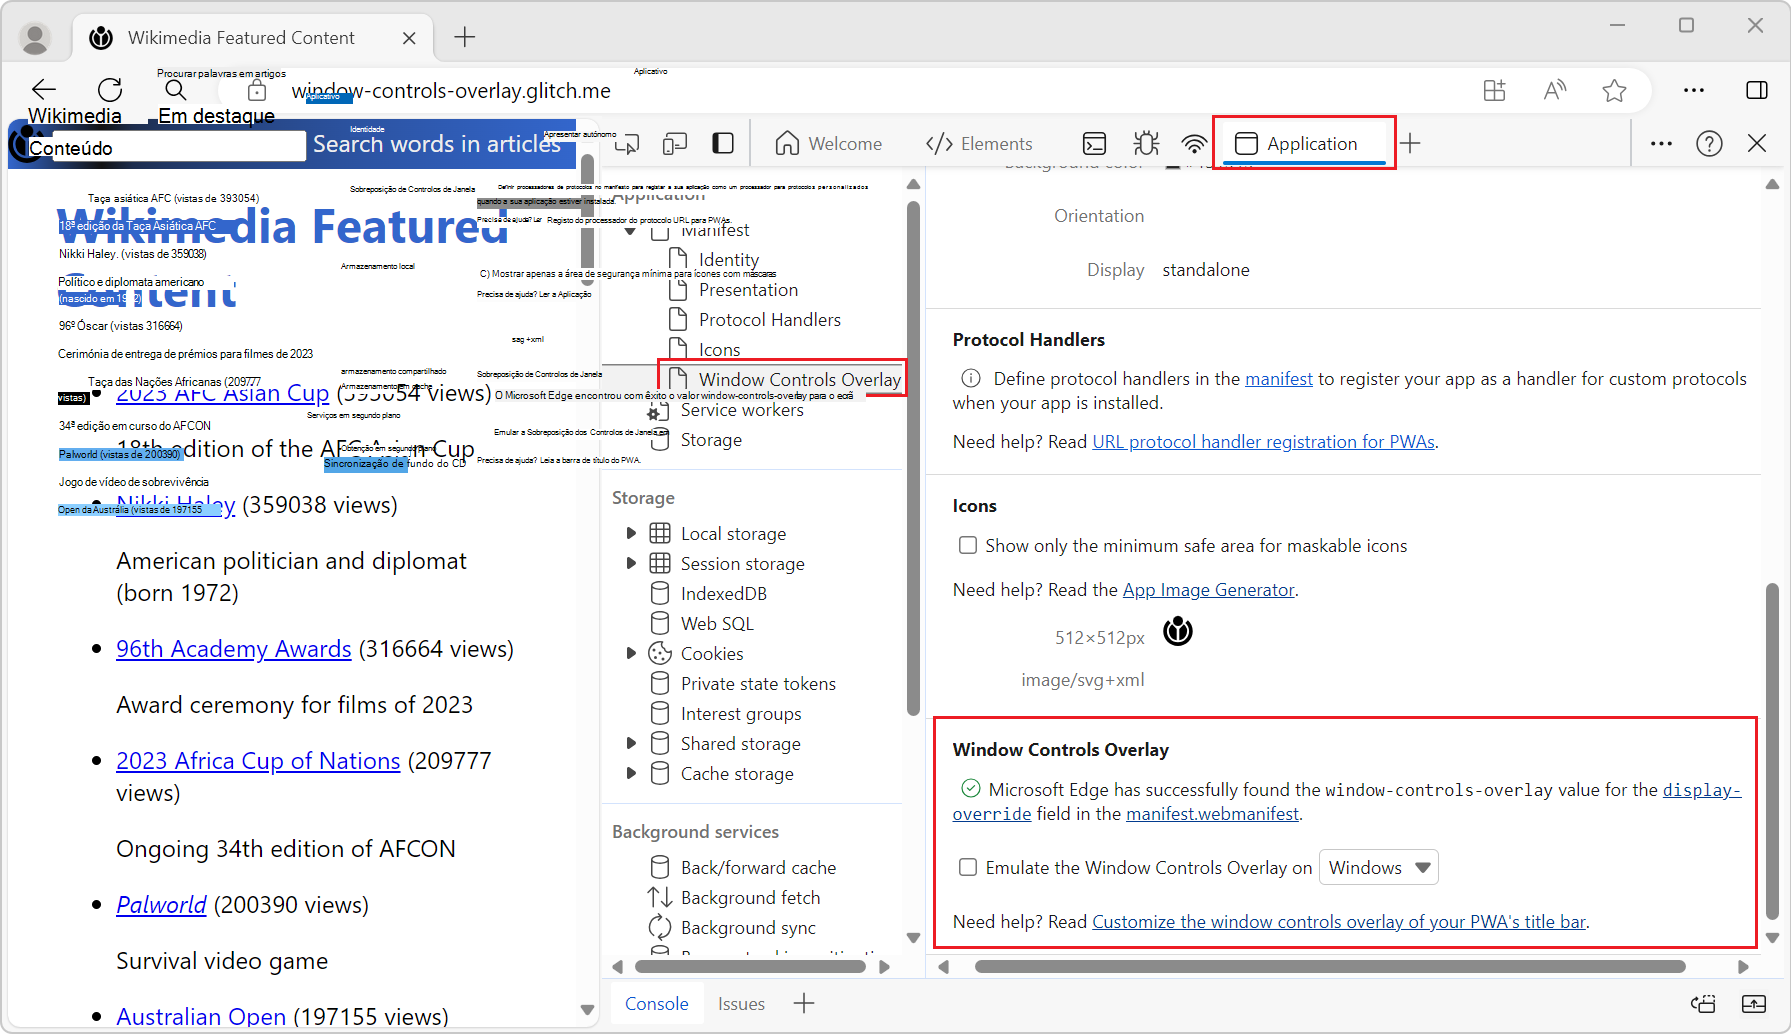Open Customize the window controls overlay link
The image size is (1791, 1034).
tap(1339, 921)
